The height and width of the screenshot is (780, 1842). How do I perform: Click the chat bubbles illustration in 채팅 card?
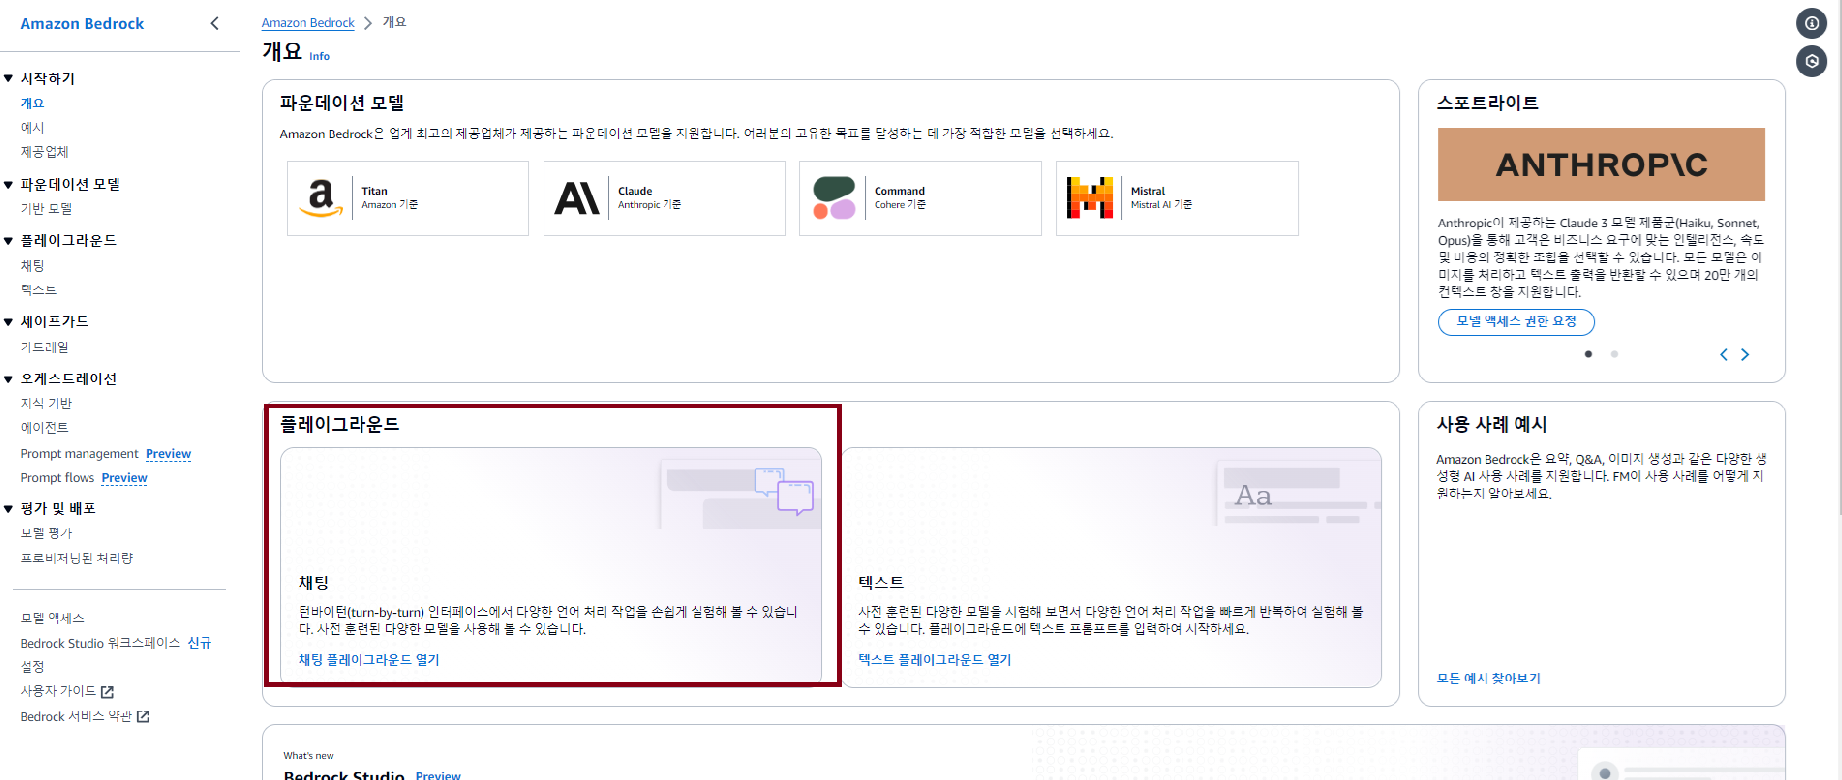[x=785, y=491]
